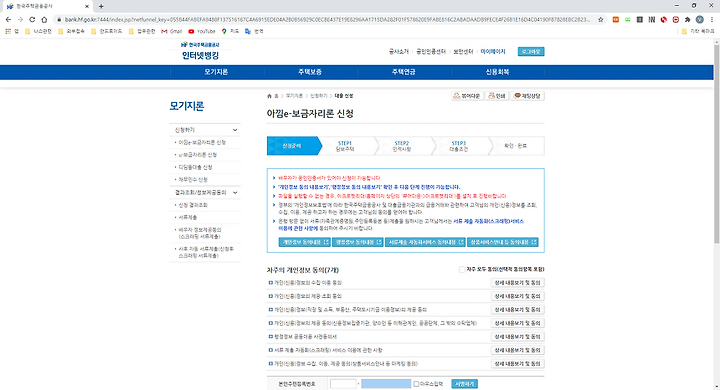
Task: Click 상세 내용보기 및 동의 for 스크래핑 row
Action: (518, 350)
